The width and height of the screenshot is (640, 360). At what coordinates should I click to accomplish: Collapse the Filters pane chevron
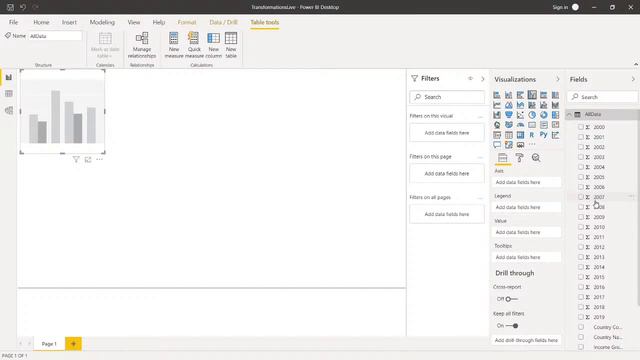pyautogui.click(x=482, y=79)
